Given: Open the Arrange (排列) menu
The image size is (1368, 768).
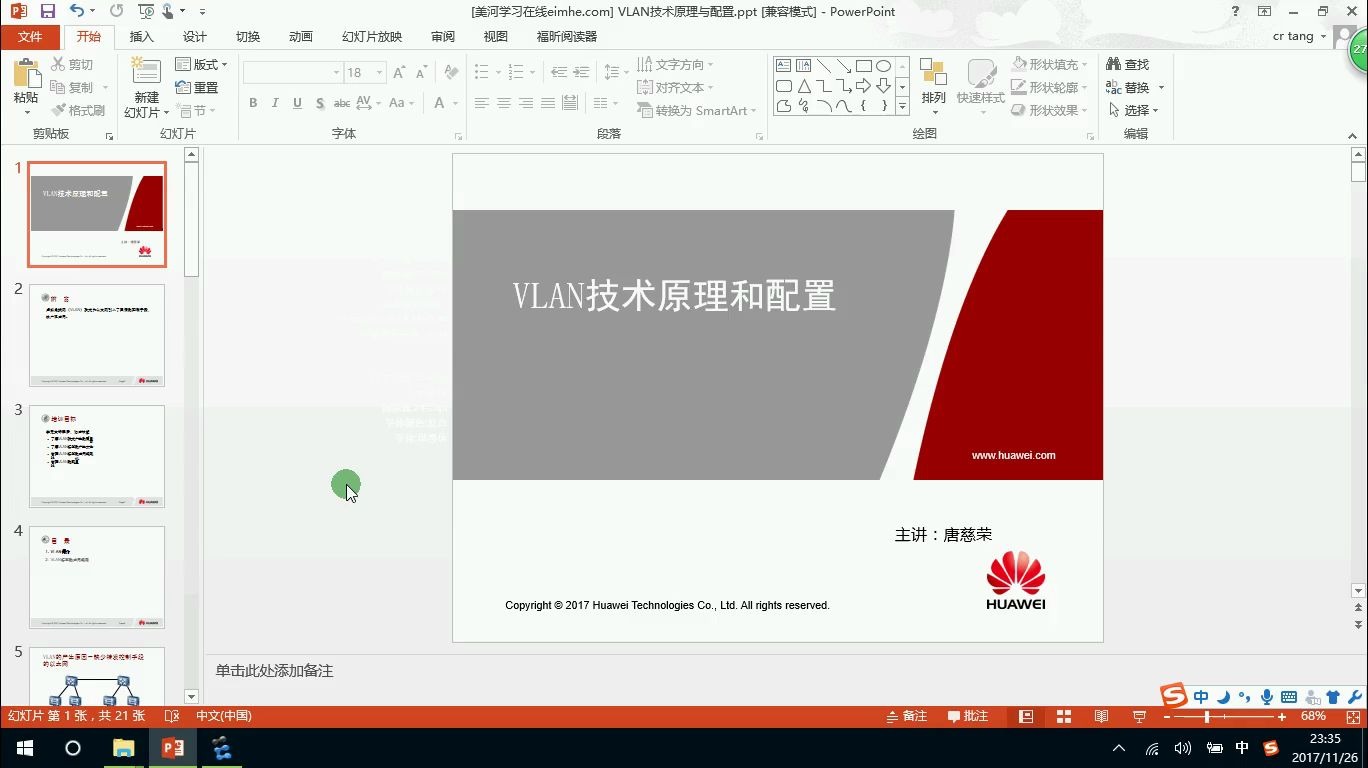Looking at the screenshot, I should coord(933,86).
